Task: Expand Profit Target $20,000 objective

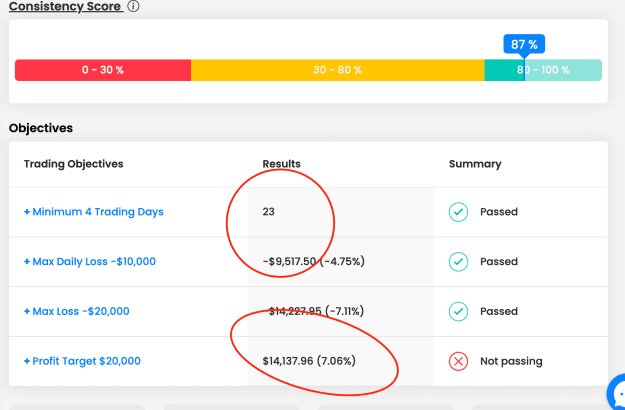Action: click(x=82, y=361)
